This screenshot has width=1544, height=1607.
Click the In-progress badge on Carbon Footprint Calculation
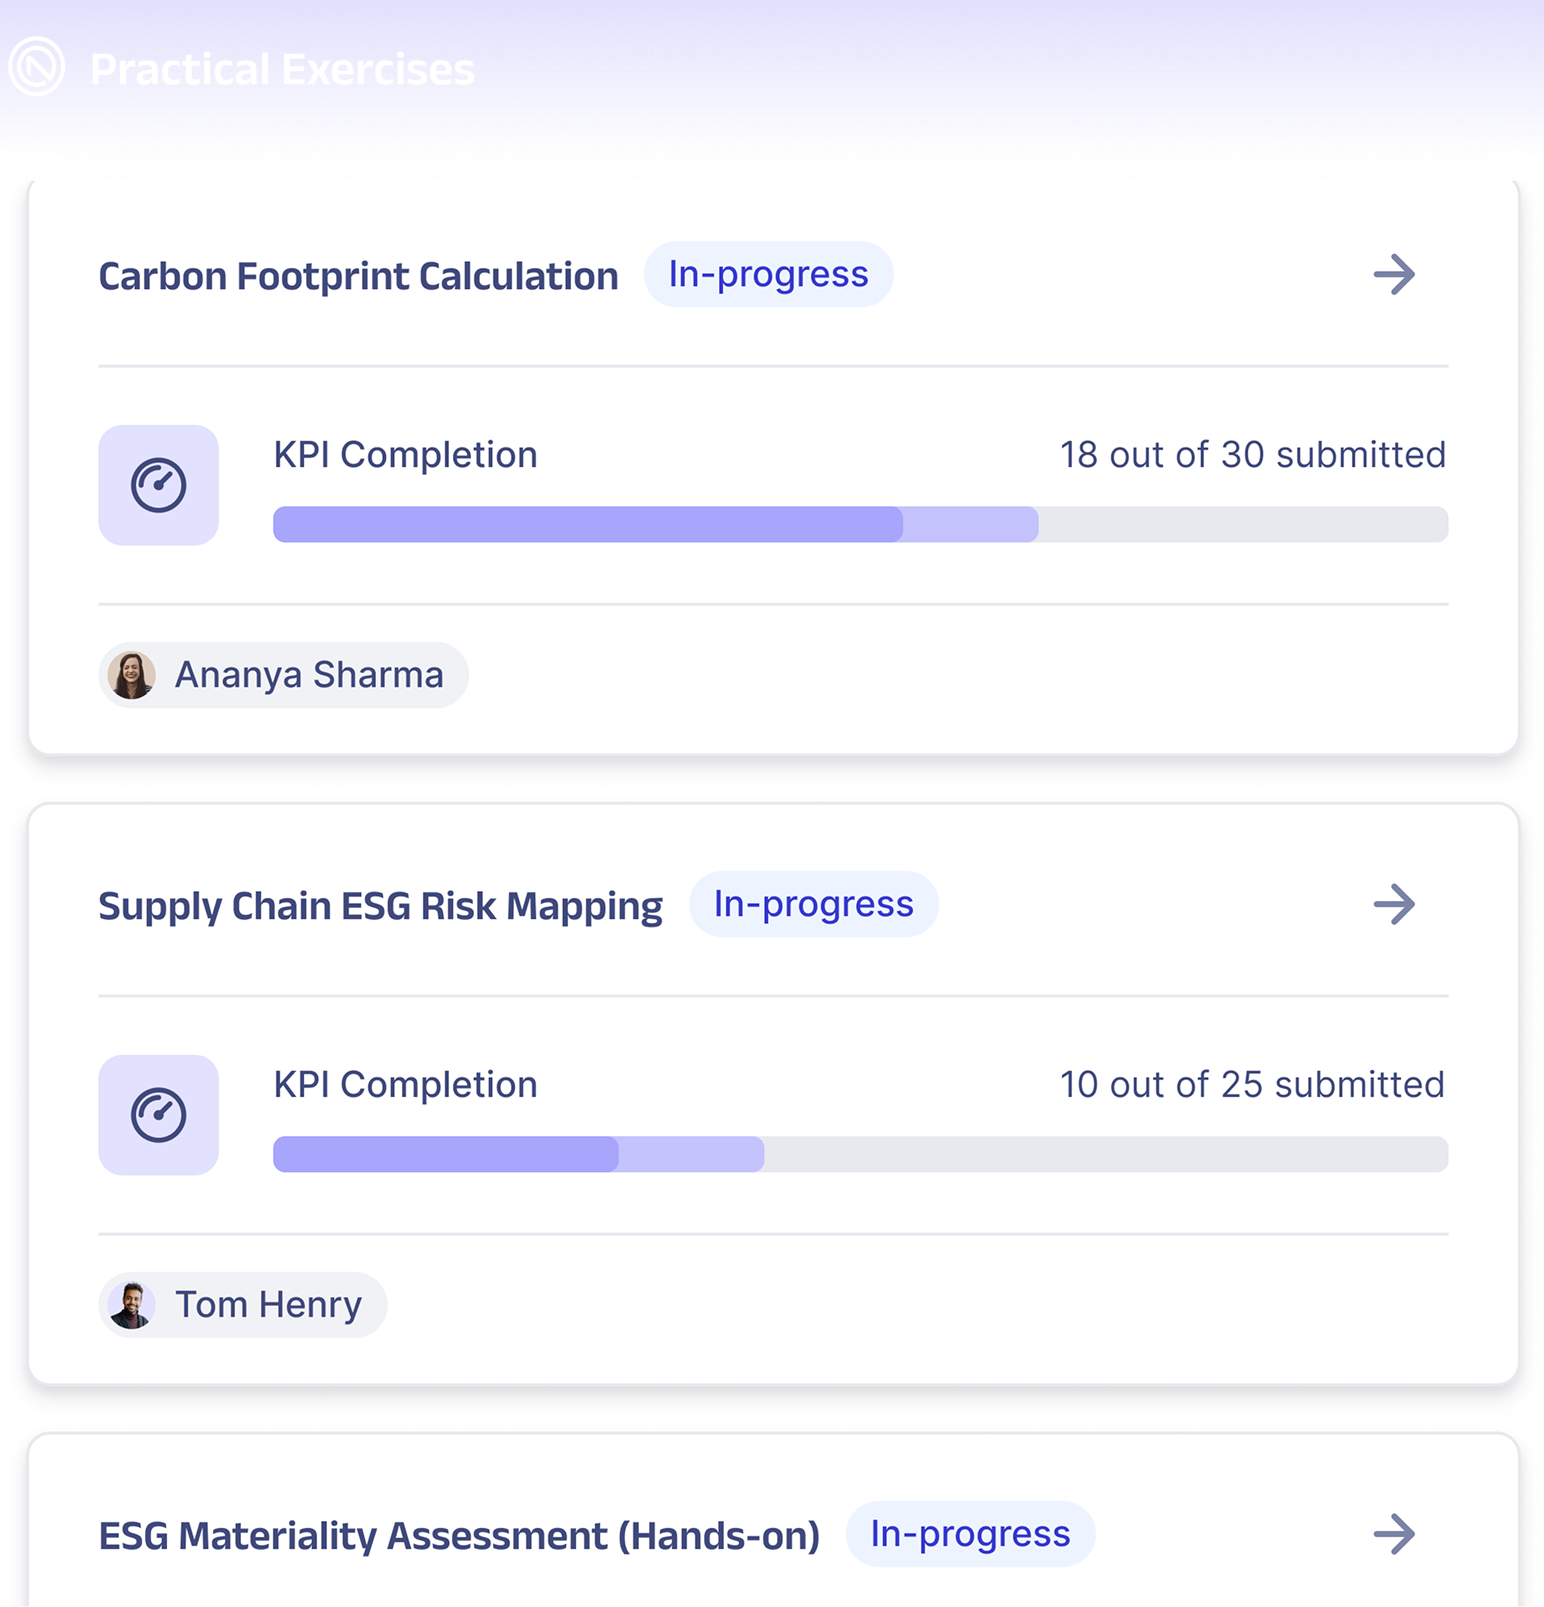click(768, 275)
